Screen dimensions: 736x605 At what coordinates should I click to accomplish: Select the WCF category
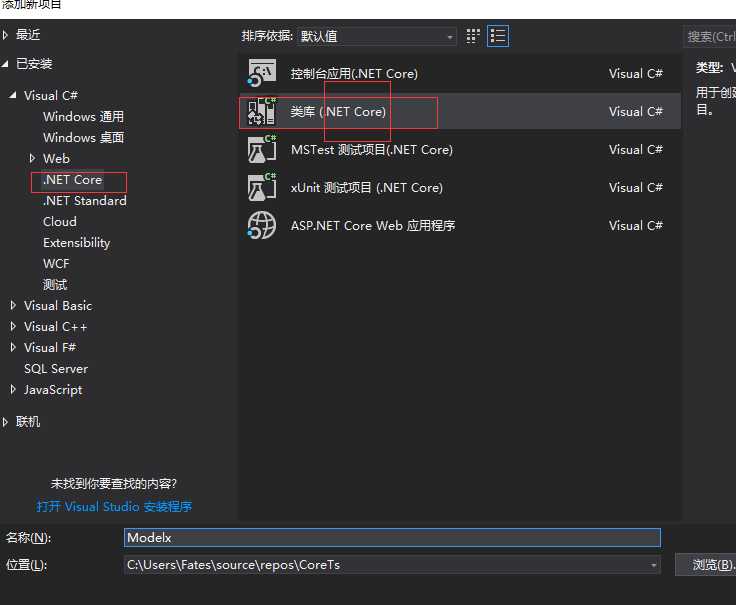[56, 264]
